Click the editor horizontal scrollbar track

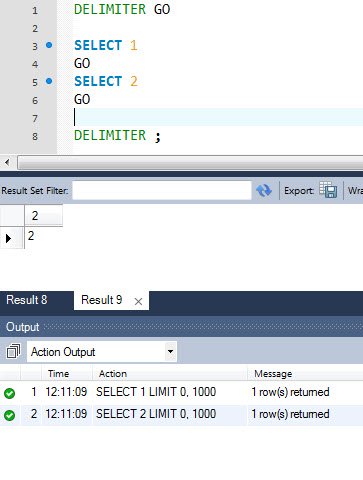pyautogui.click(x=190, y=163)
